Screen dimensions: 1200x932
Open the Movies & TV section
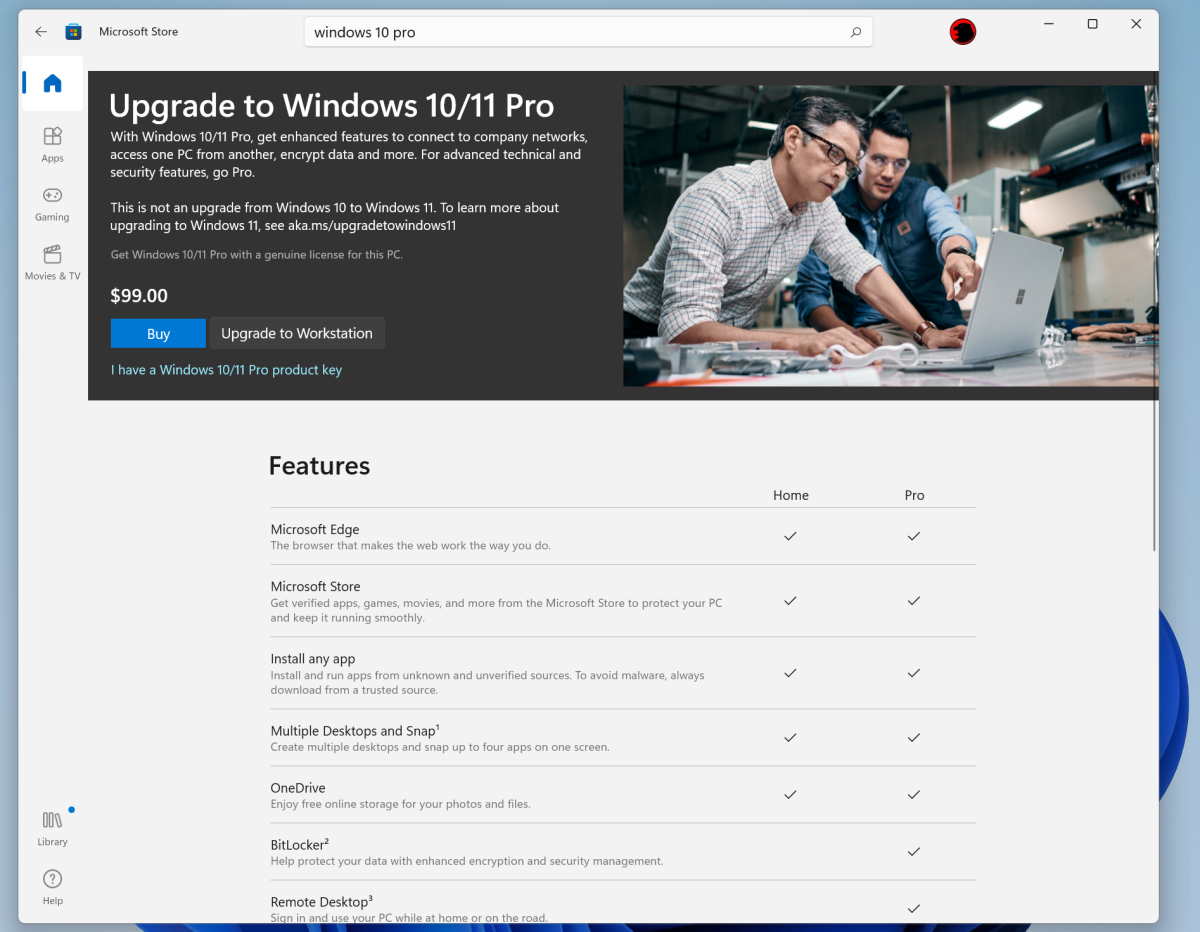click(52, 262)
